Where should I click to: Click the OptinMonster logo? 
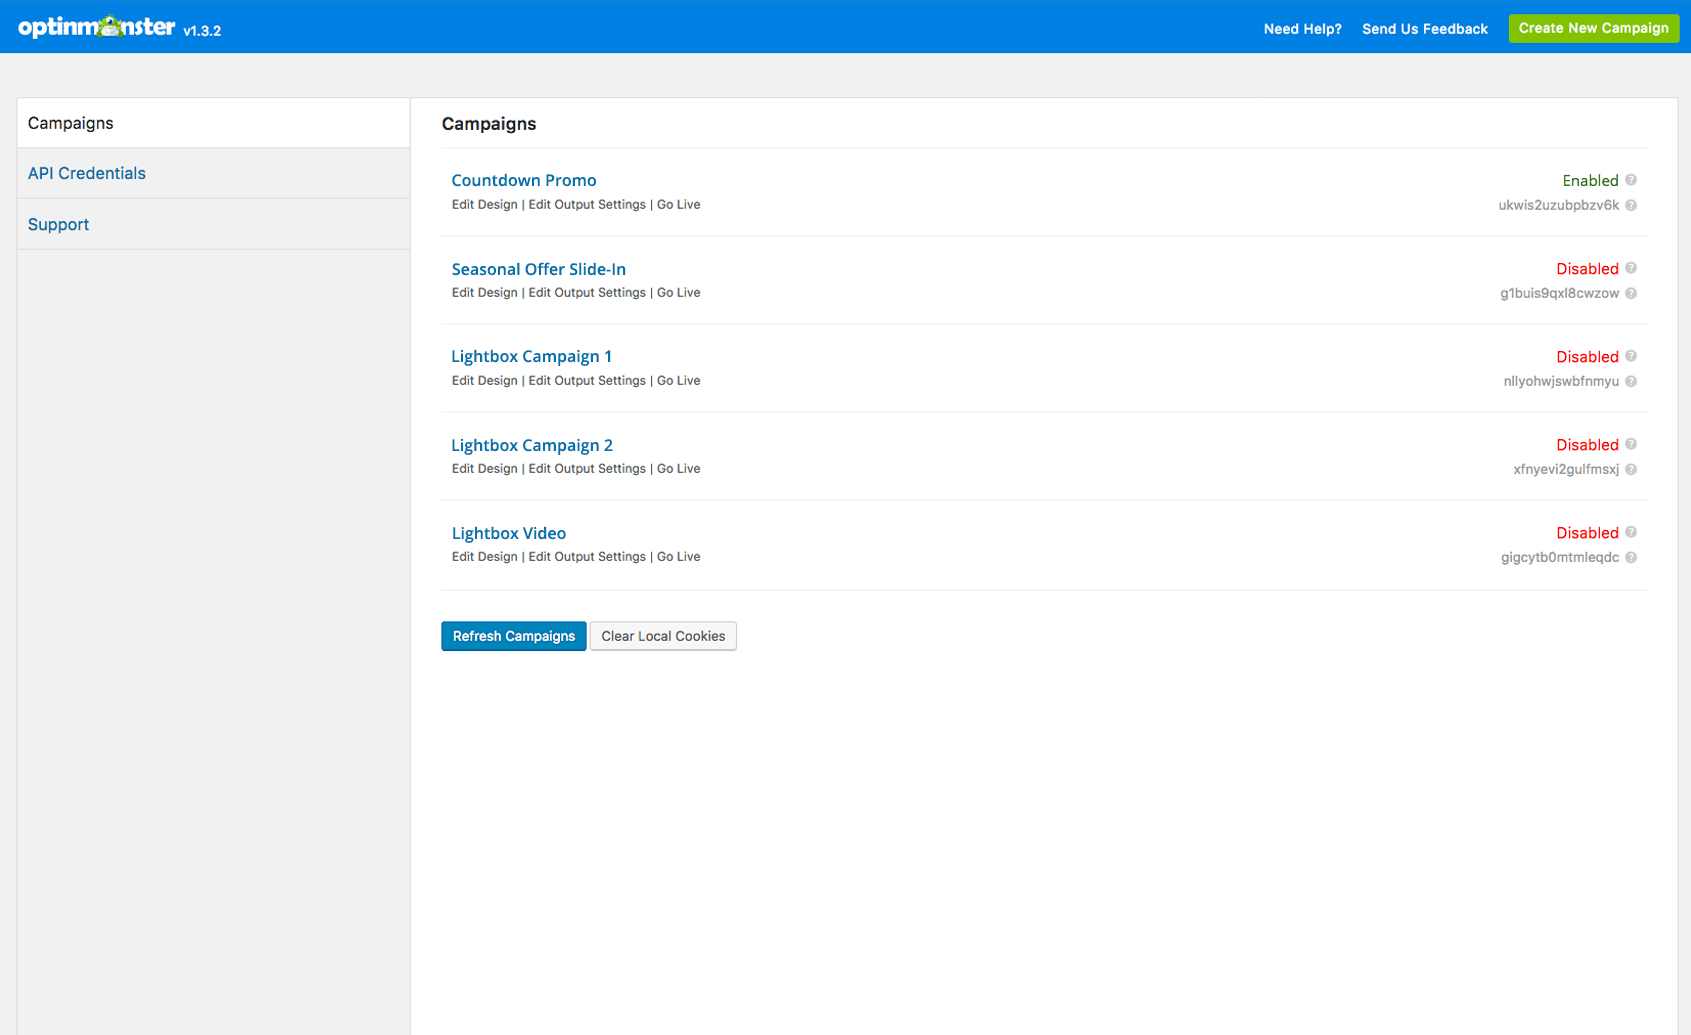pos(97,27)
